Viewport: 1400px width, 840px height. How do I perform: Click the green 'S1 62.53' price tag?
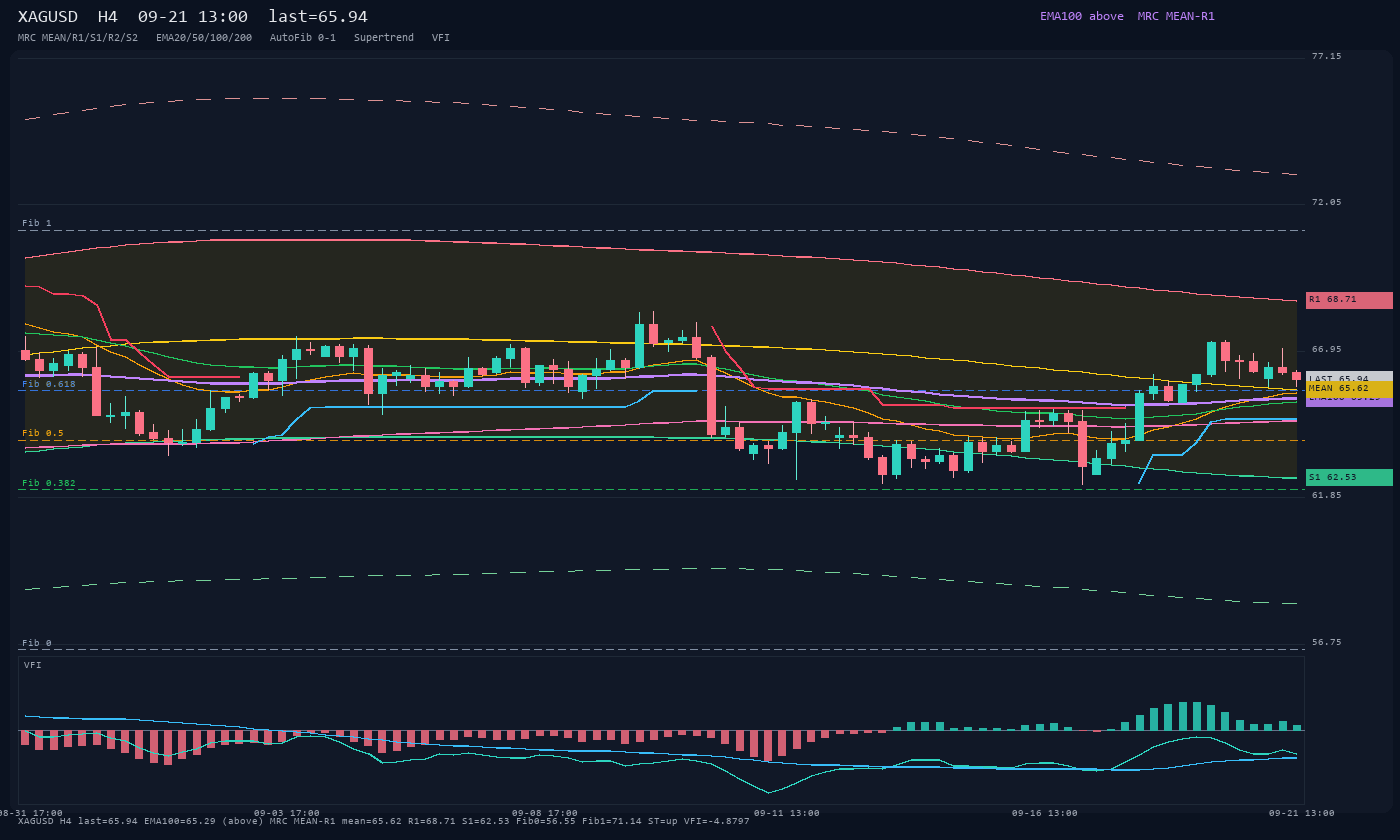coord(1349,477)
